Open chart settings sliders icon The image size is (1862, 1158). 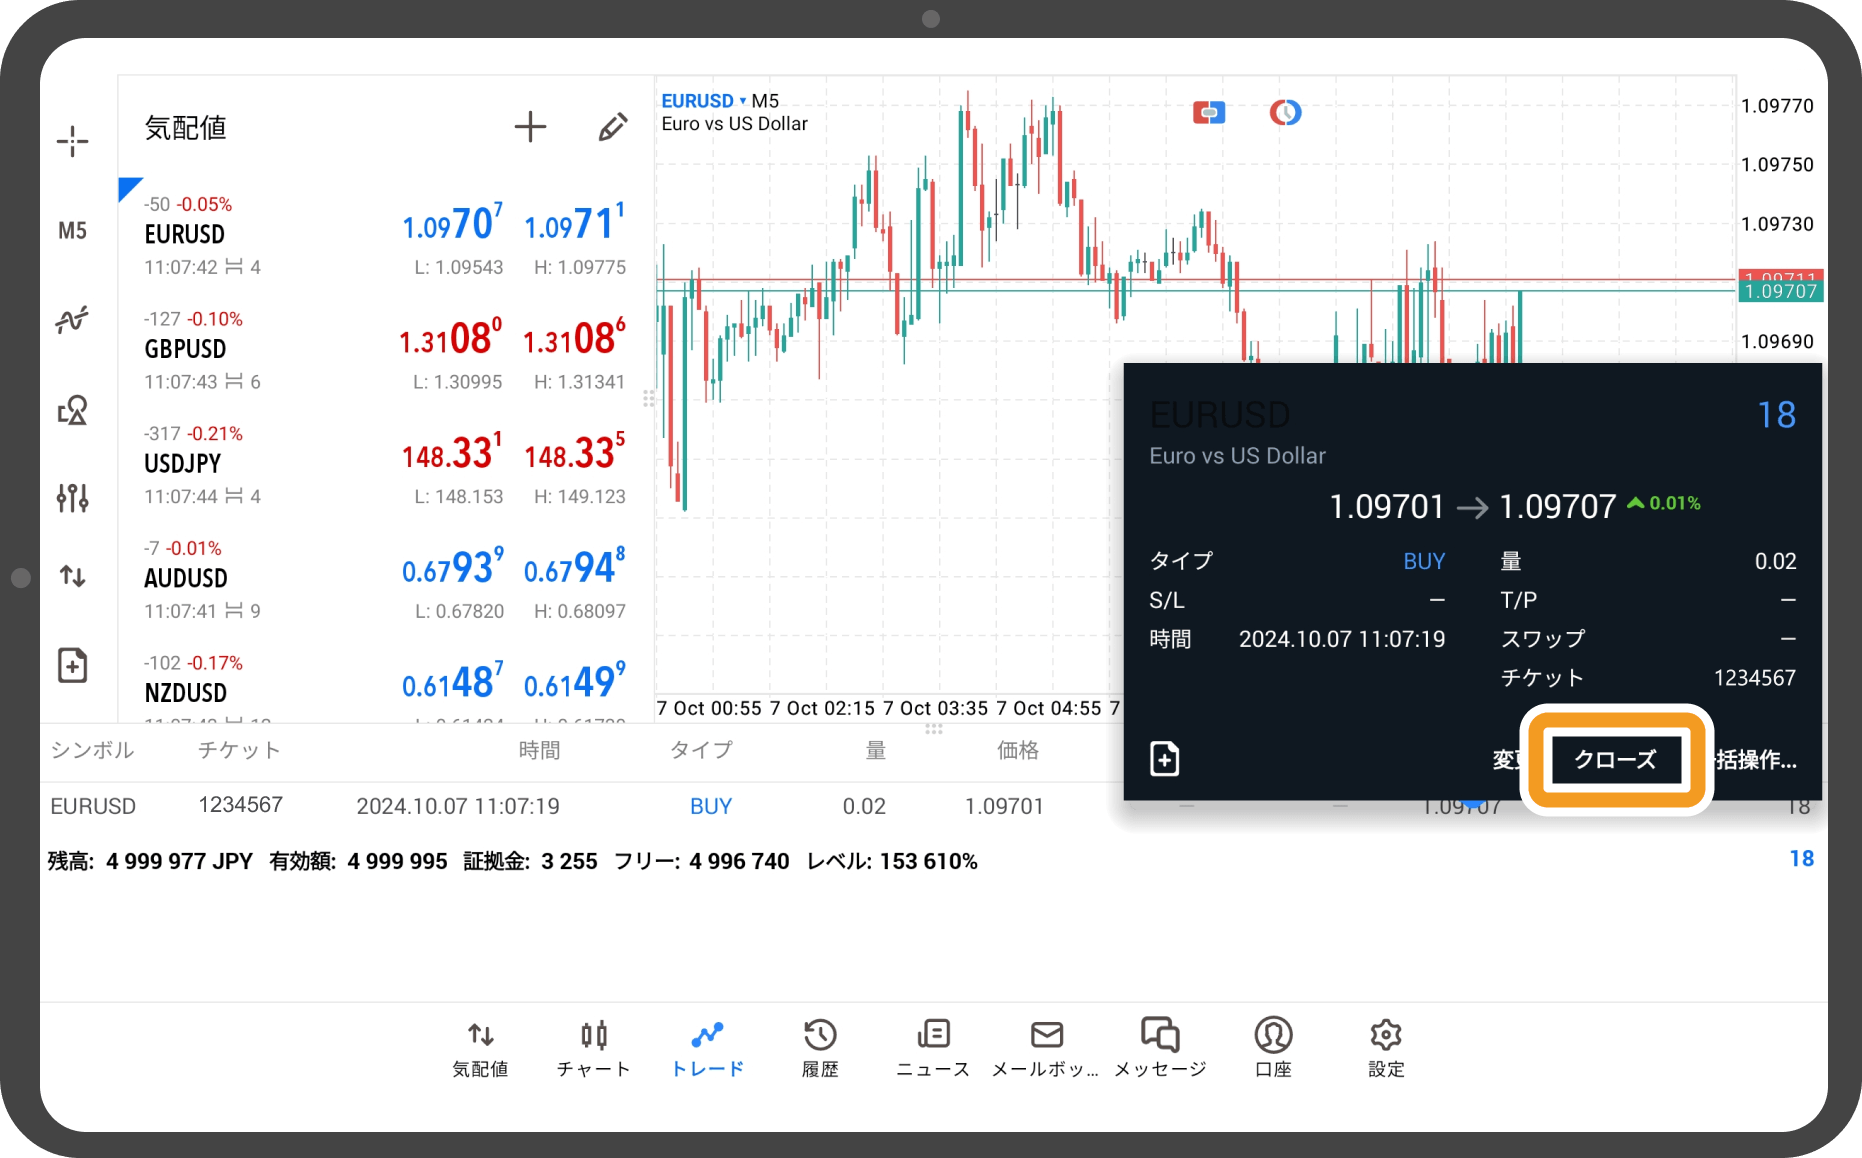click(x=72, y=497)
